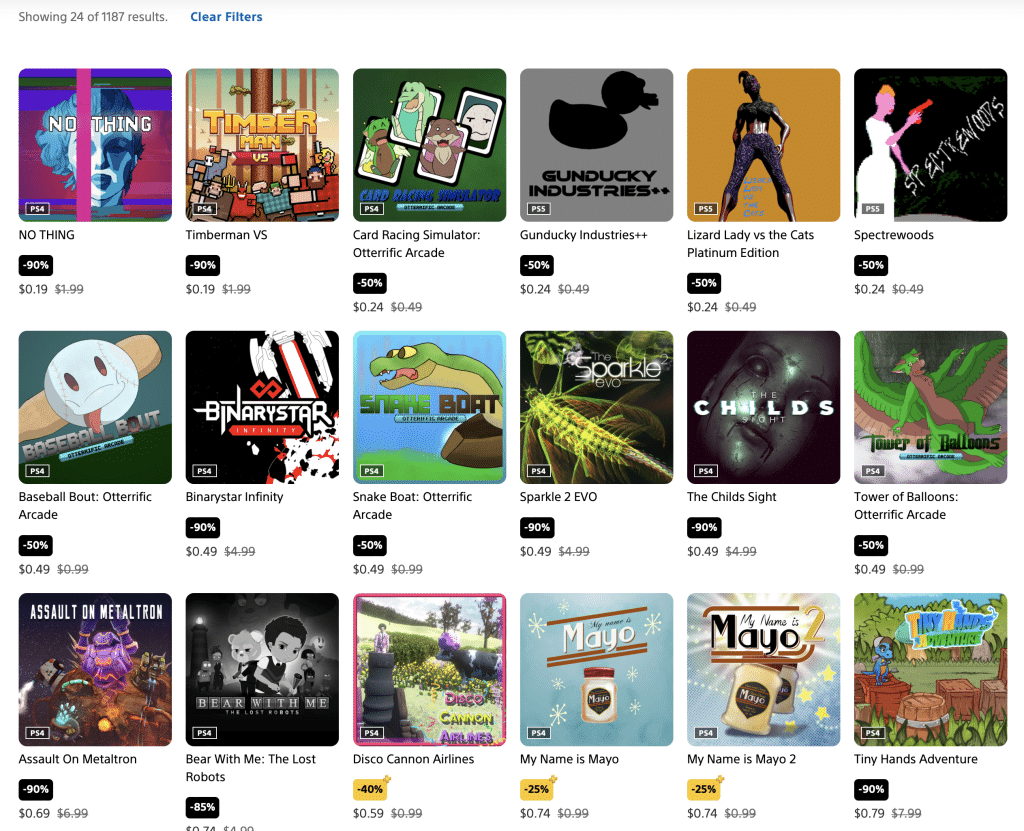The image size is (1024, 831).
Task: Click the Clear Filters link
Action: 226,17
